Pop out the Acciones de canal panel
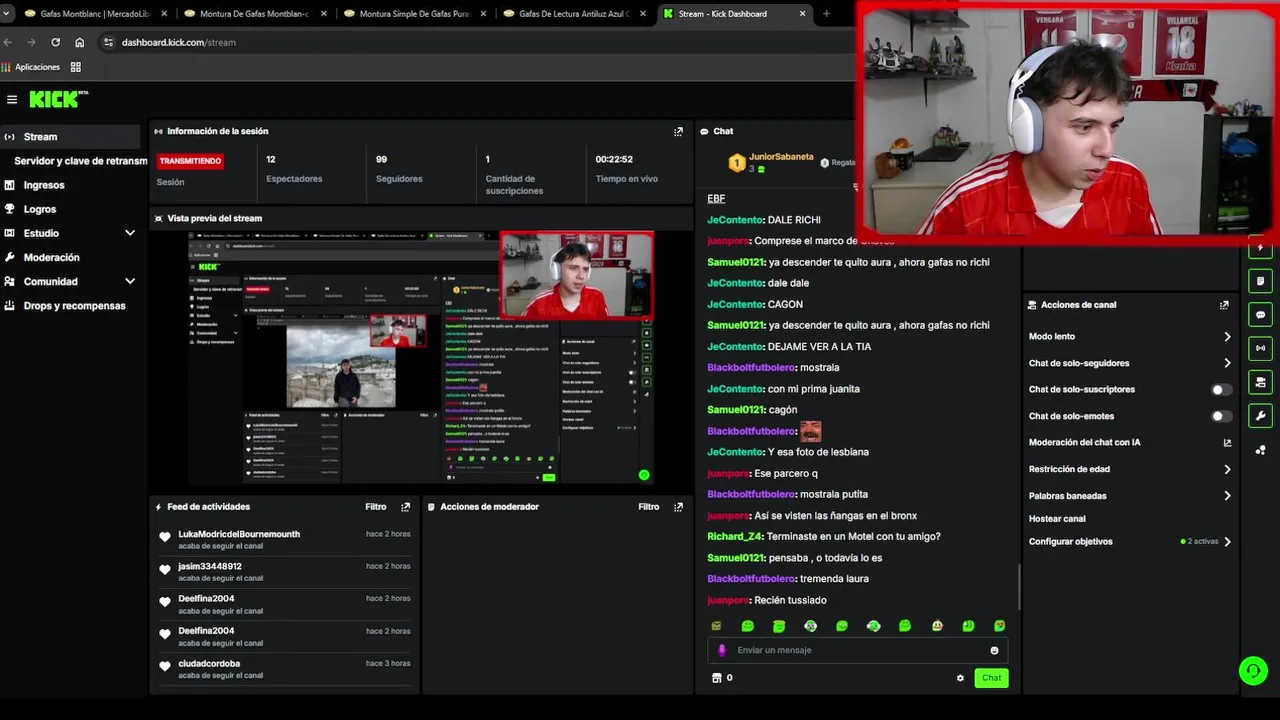Screen dimensions: 1280x720 coord(1224,305)
